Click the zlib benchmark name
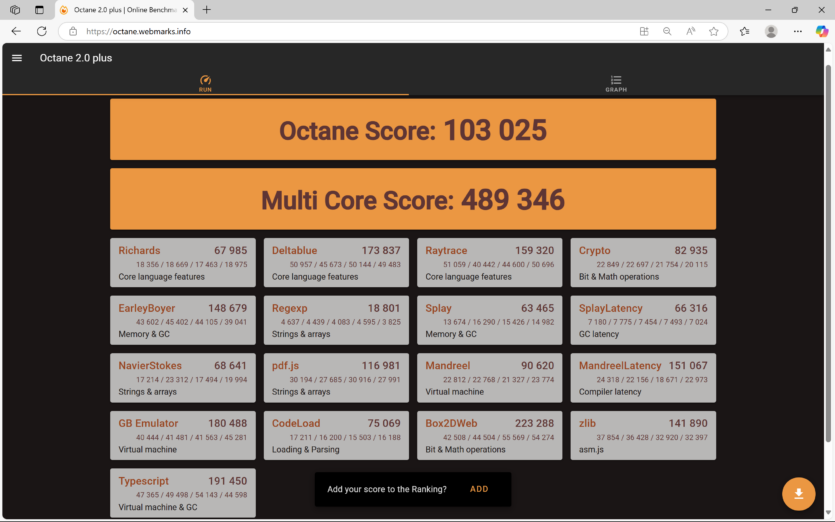Image resolution: width=835 pixels, height=522 pixels. coord(587,423)
